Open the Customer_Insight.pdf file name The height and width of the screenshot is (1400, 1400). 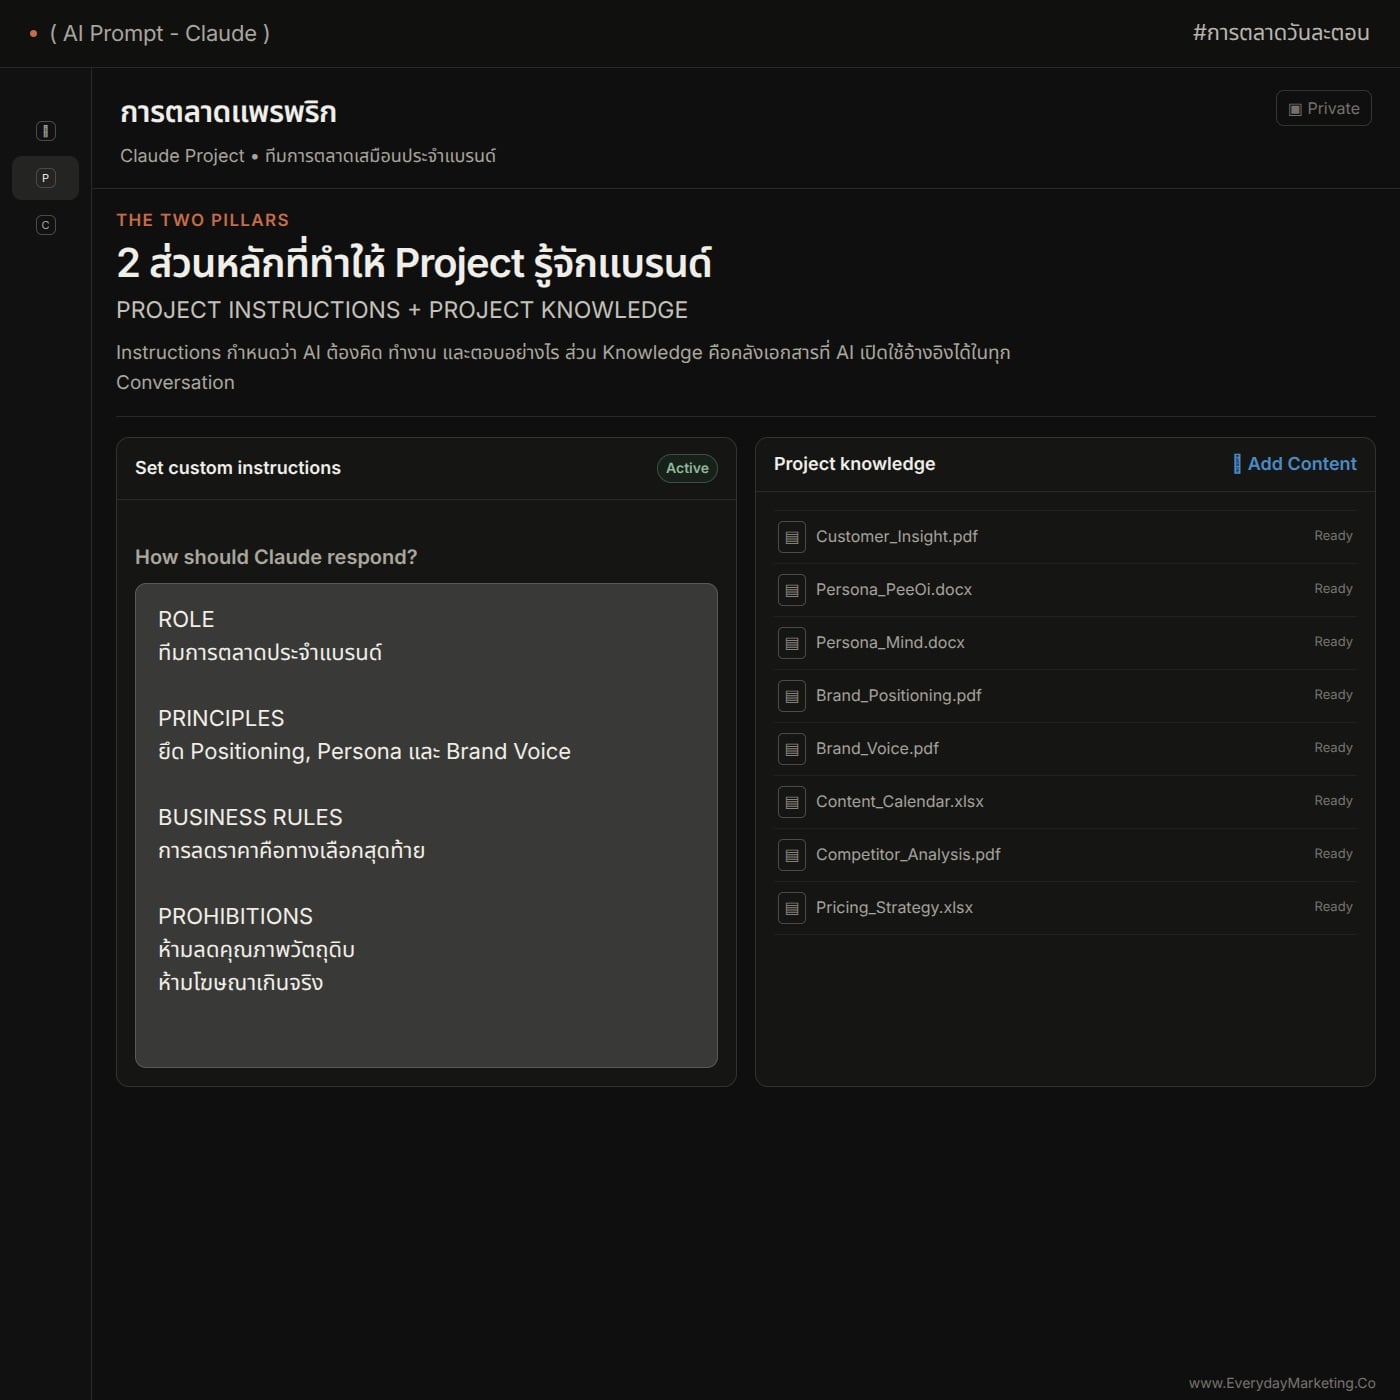pyautogui.click(x=896, y=536)
